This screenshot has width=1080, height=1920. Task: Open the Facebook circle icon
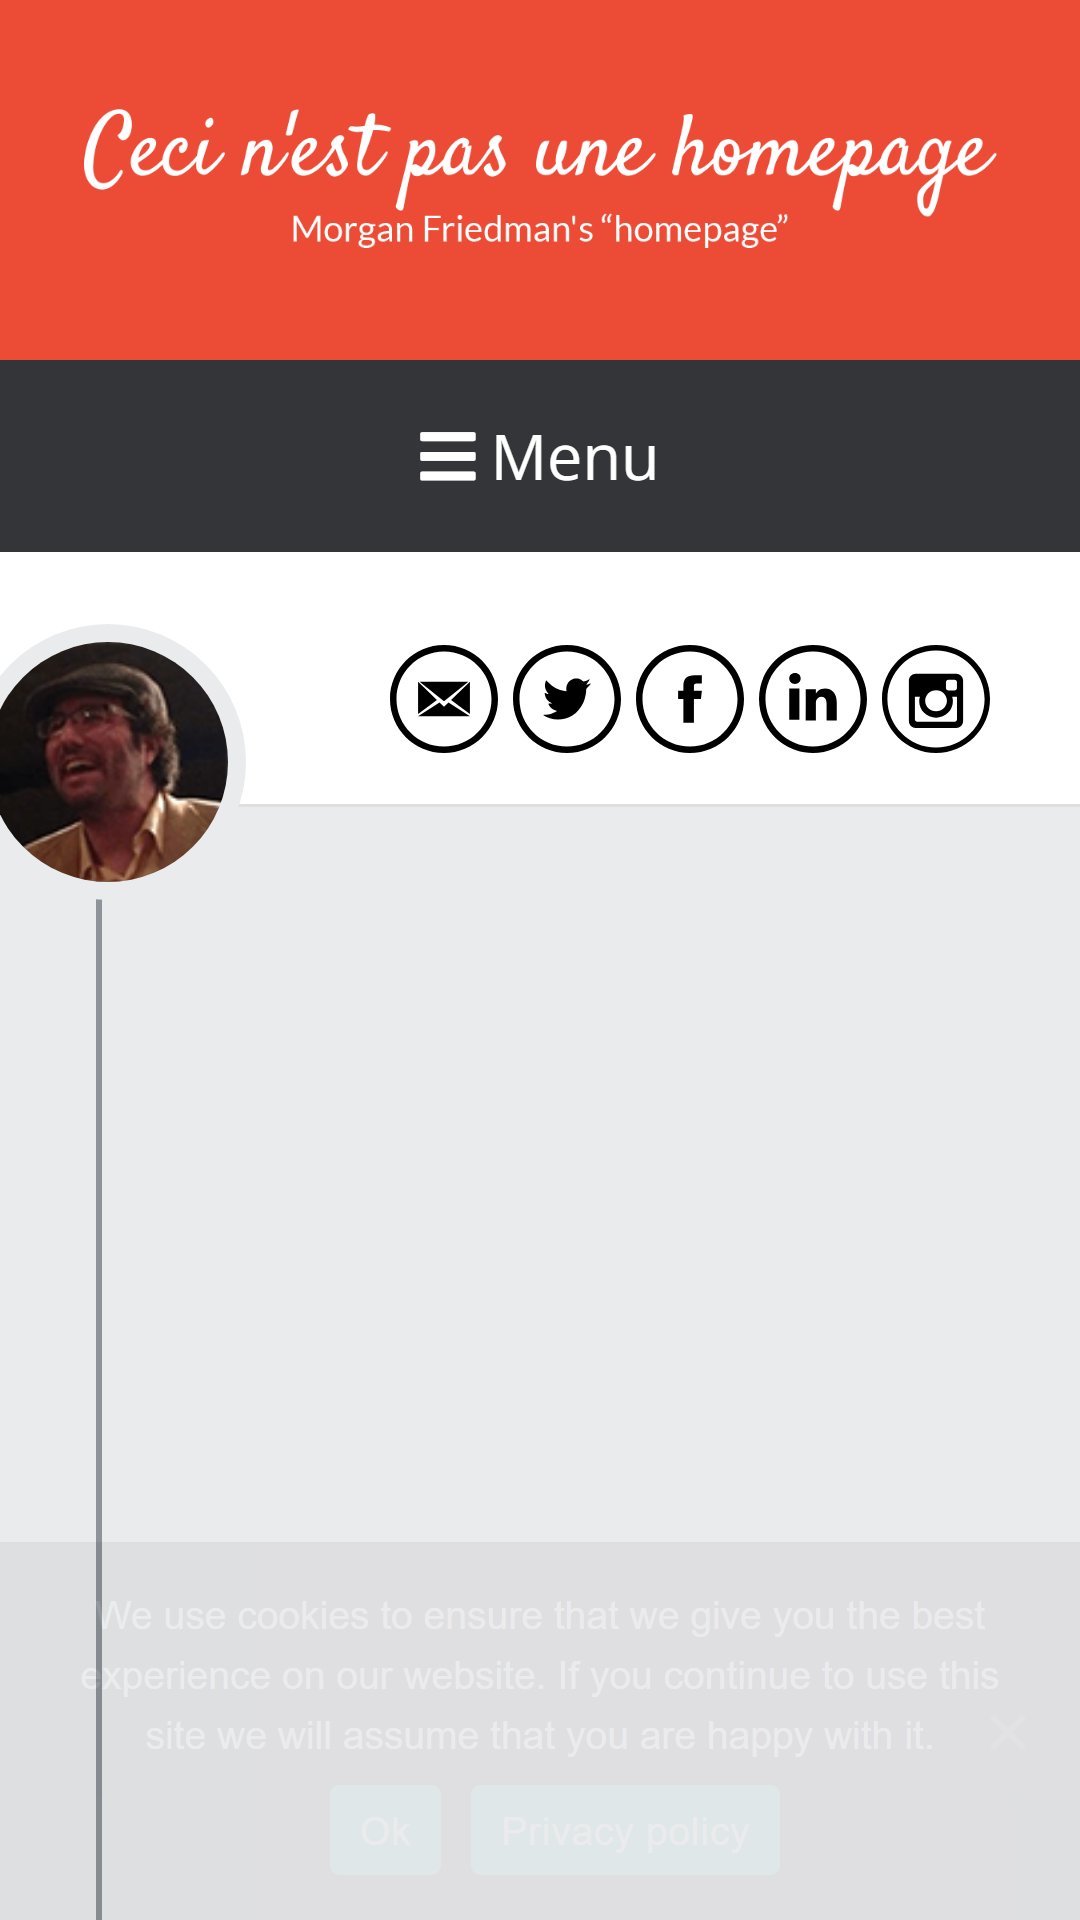690,699
